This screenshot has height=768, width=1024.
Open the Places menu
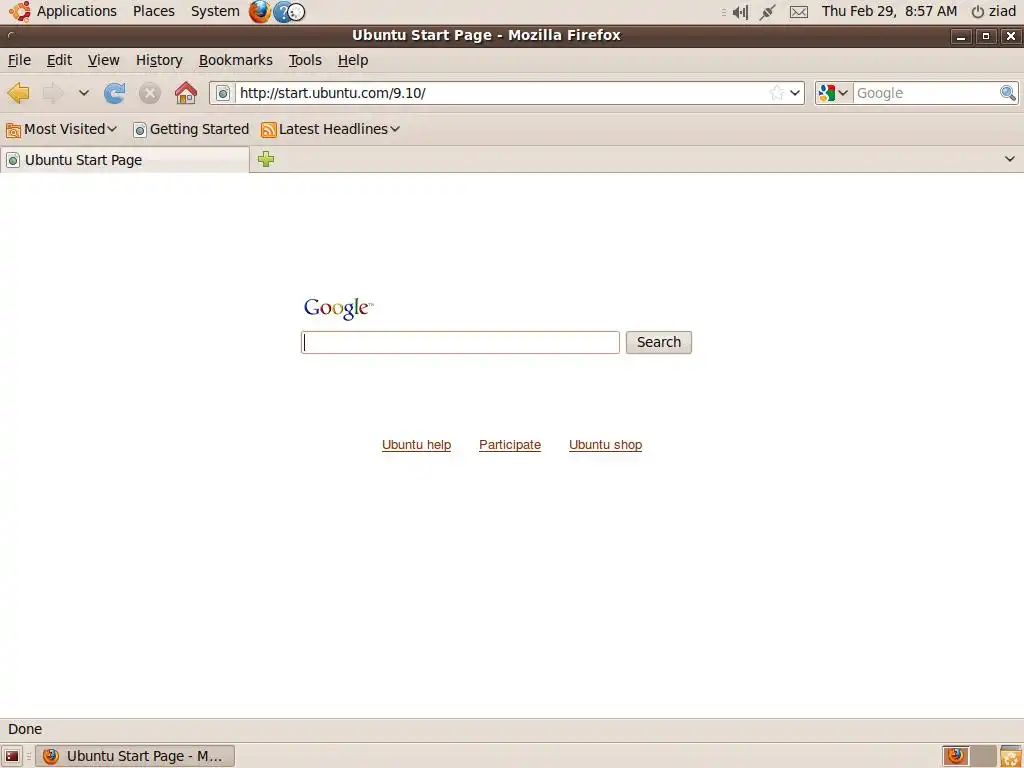(x=154, y=11)
